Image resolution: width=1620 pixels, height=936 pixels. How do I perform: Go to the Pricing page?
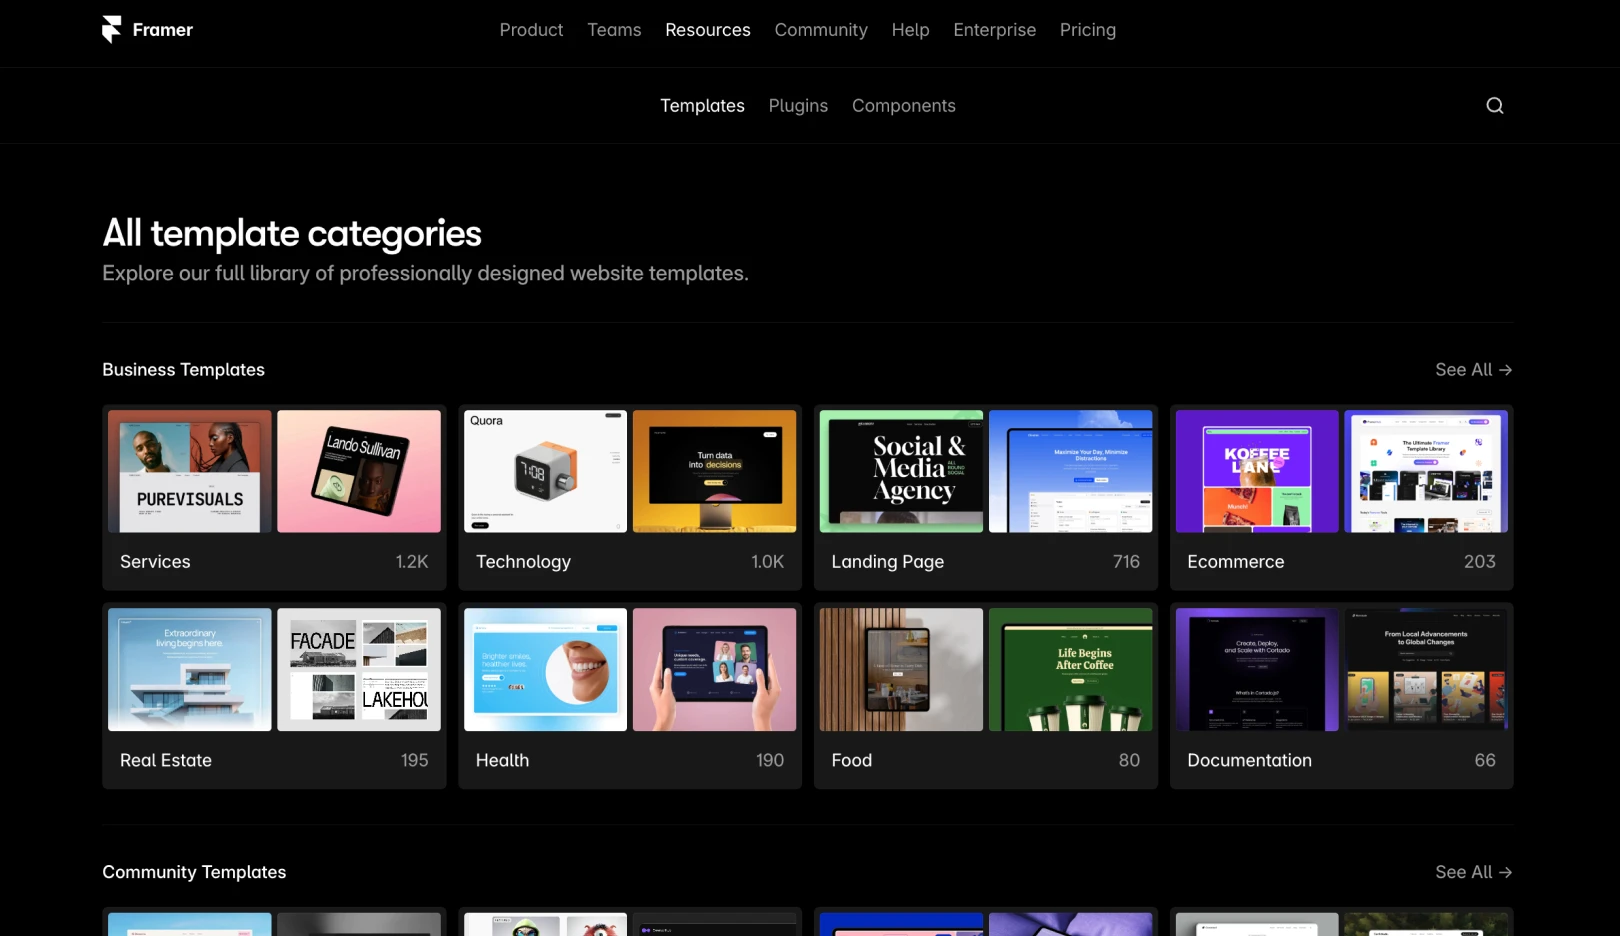1088,30
